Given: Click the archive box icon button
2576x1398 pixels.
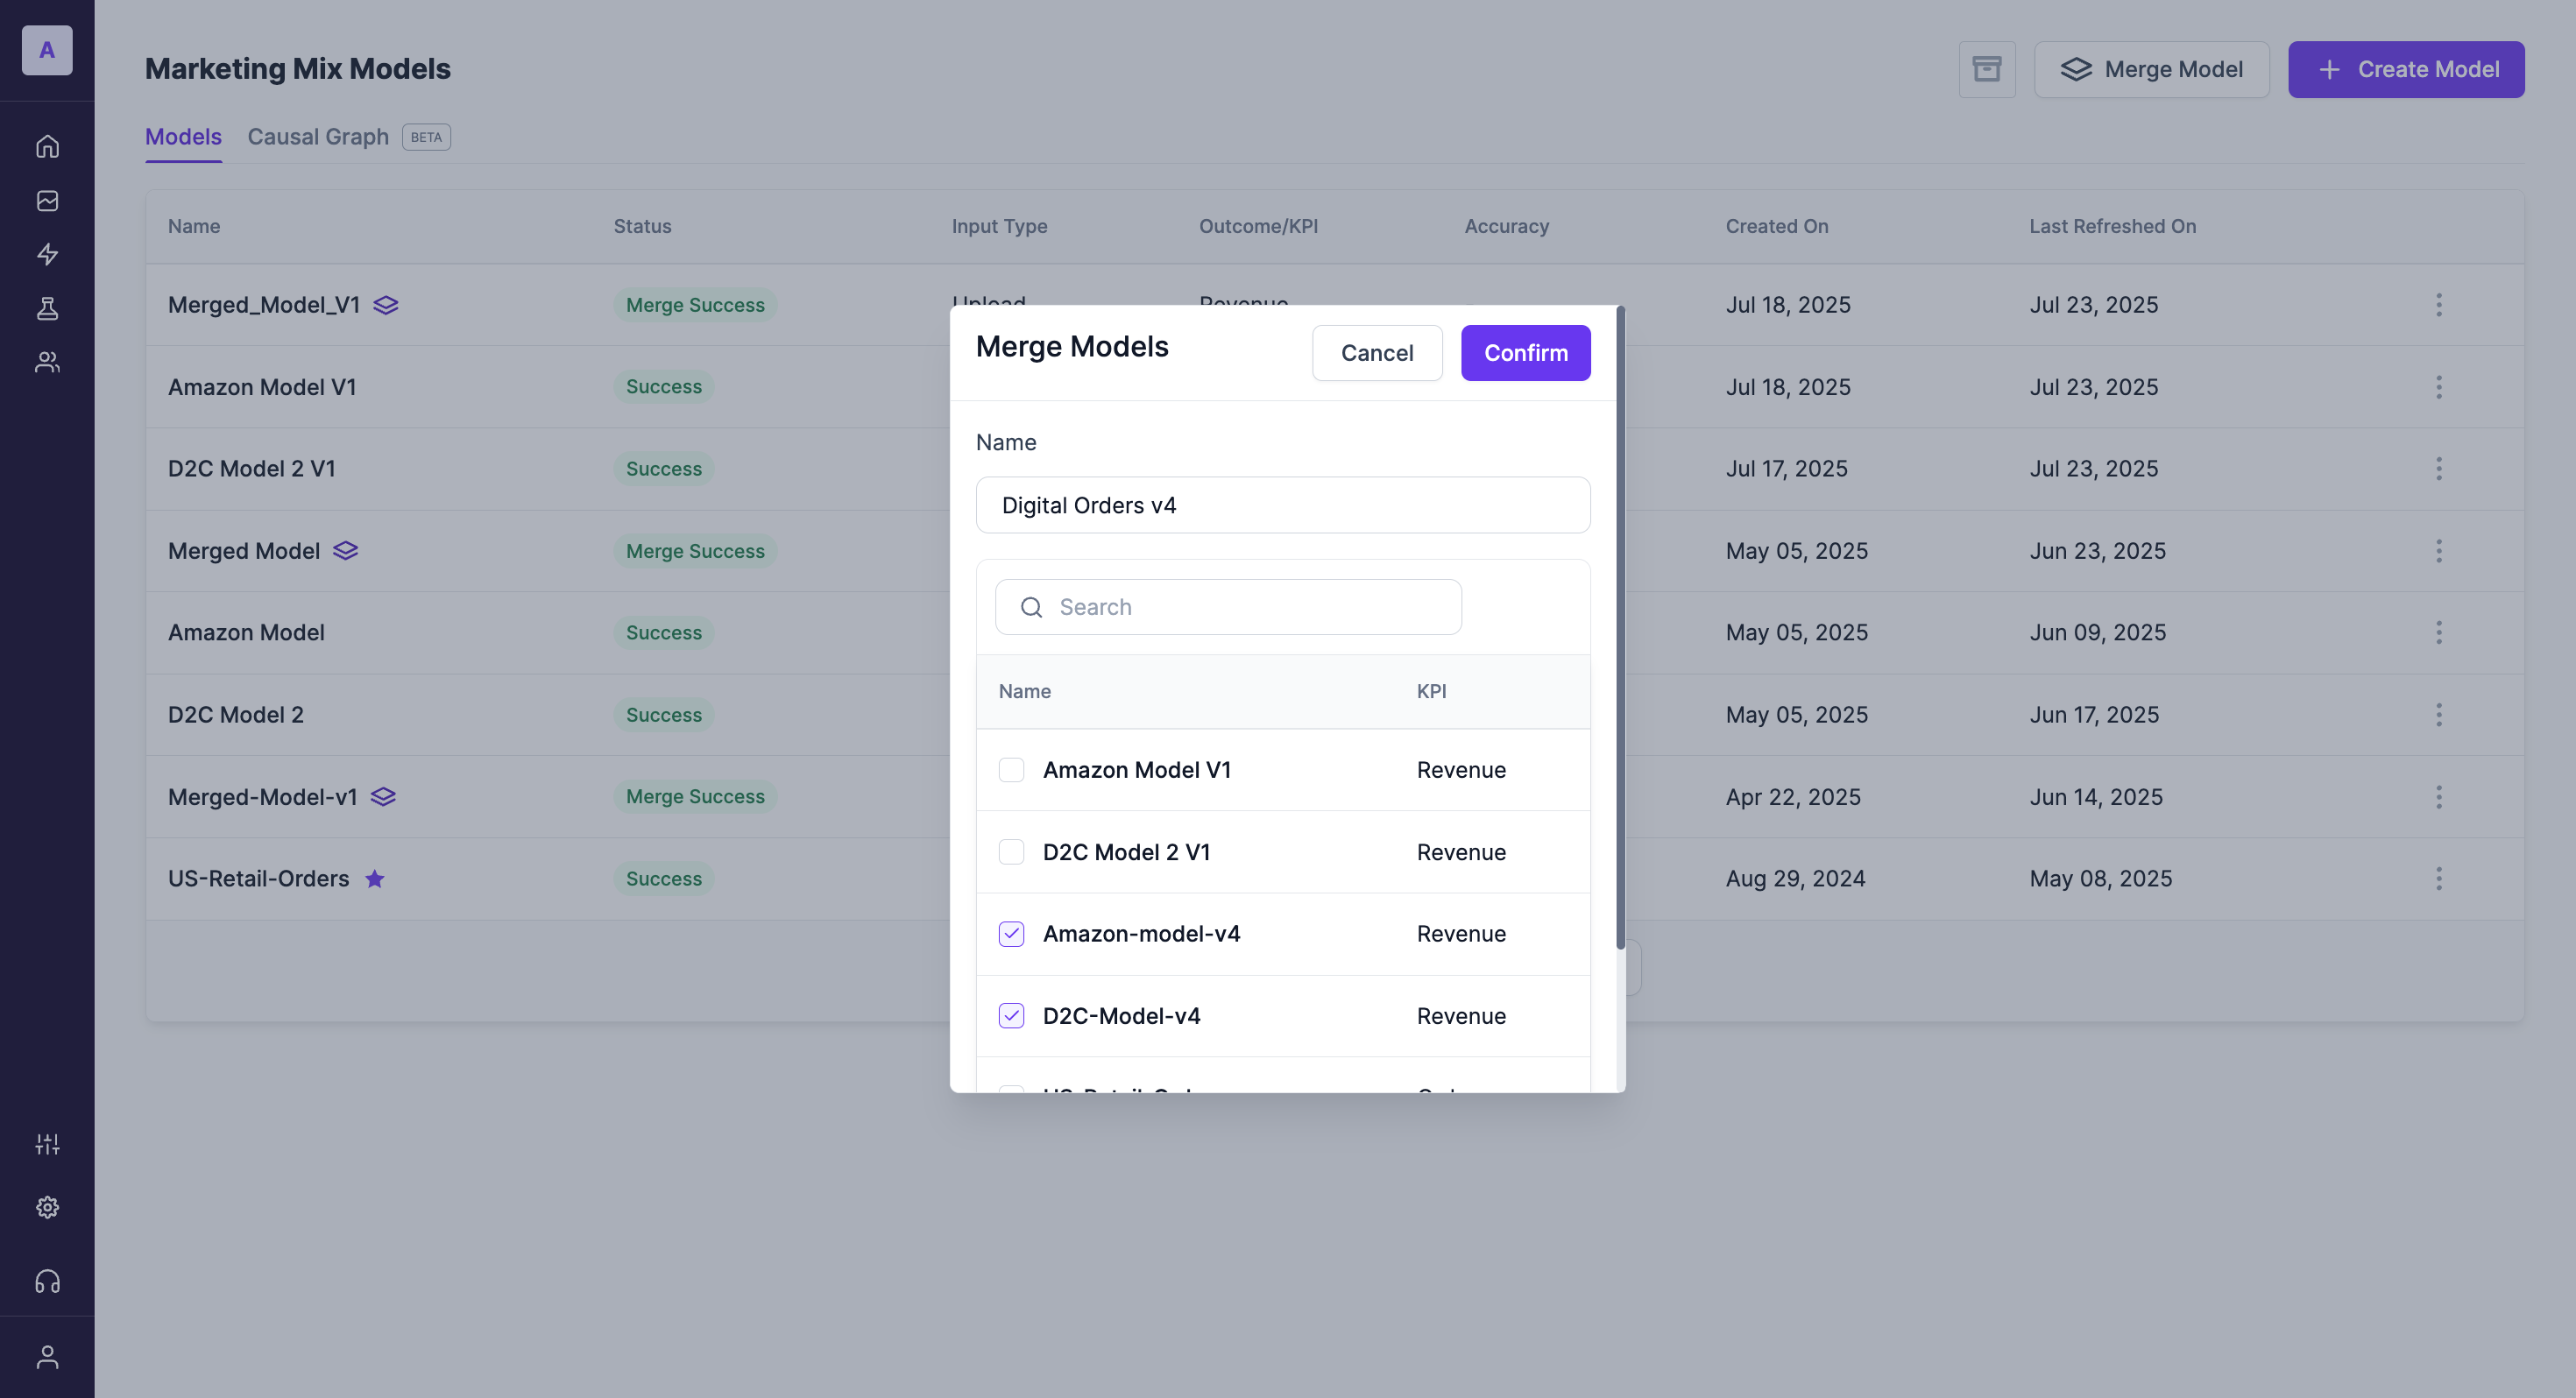Looking at the screenshot, I should point(1986,69).
